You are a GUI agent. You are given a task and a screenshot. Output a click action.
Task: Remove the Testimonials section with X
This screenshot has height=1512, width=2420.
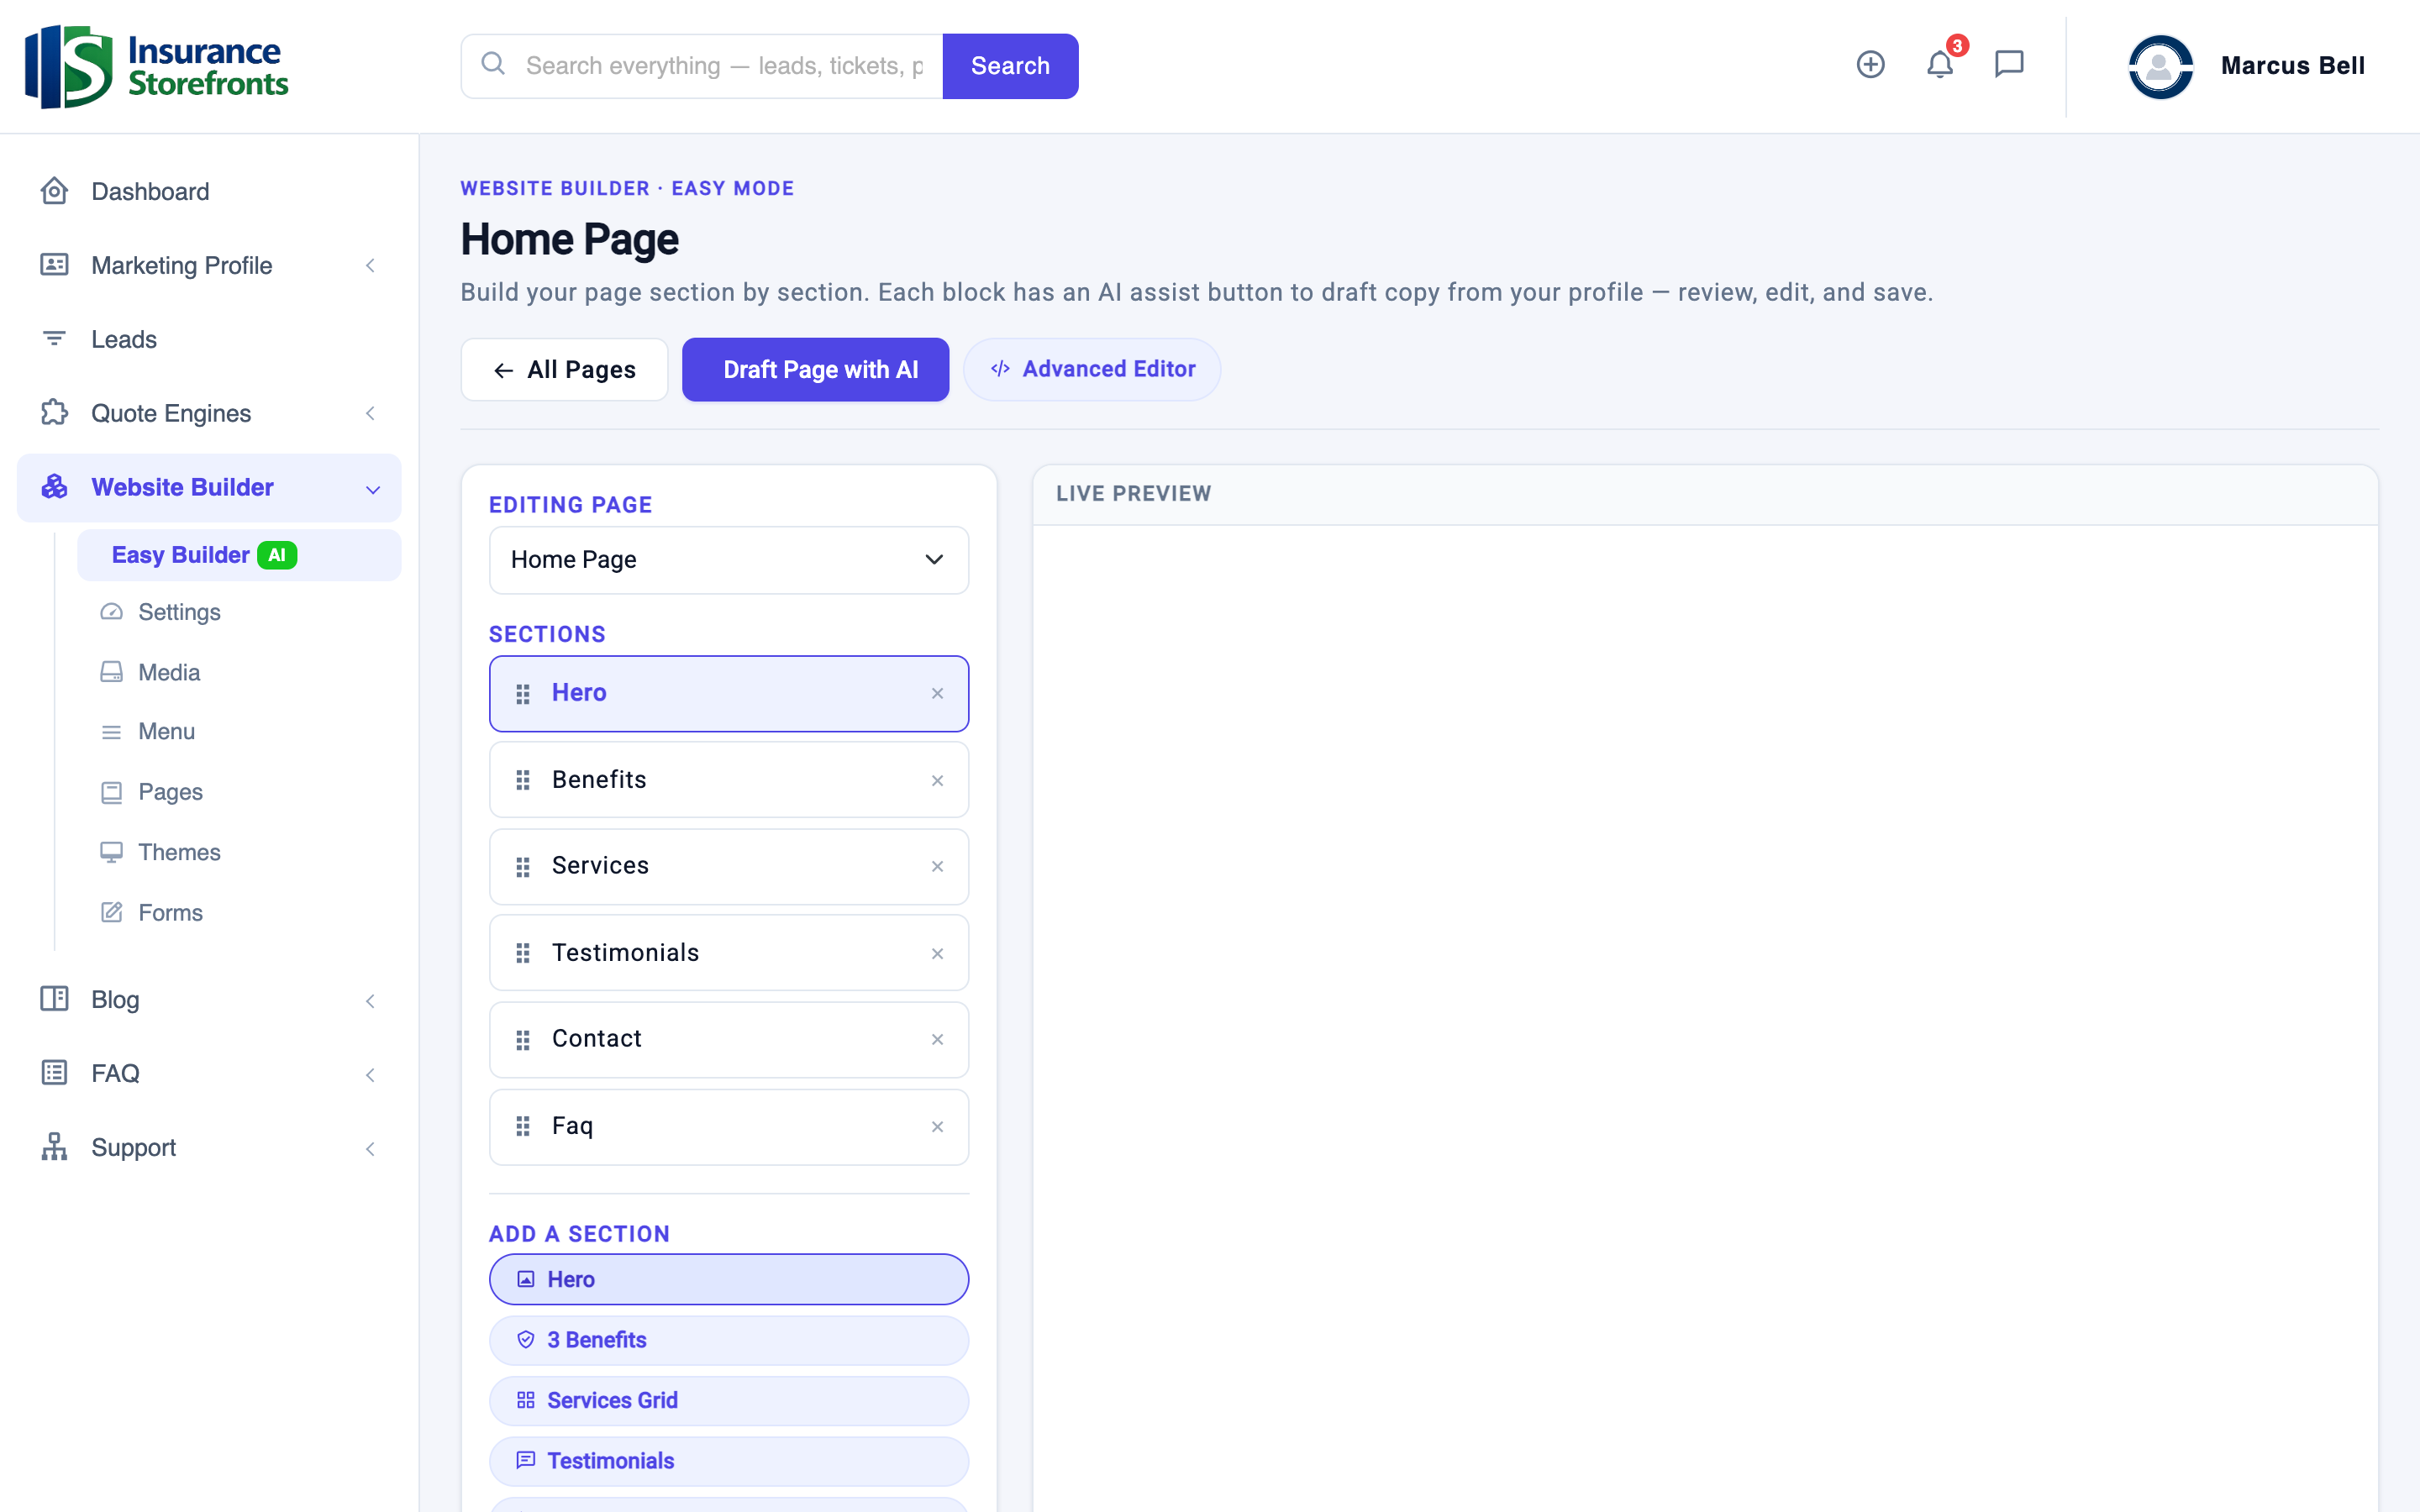point(937,954)
